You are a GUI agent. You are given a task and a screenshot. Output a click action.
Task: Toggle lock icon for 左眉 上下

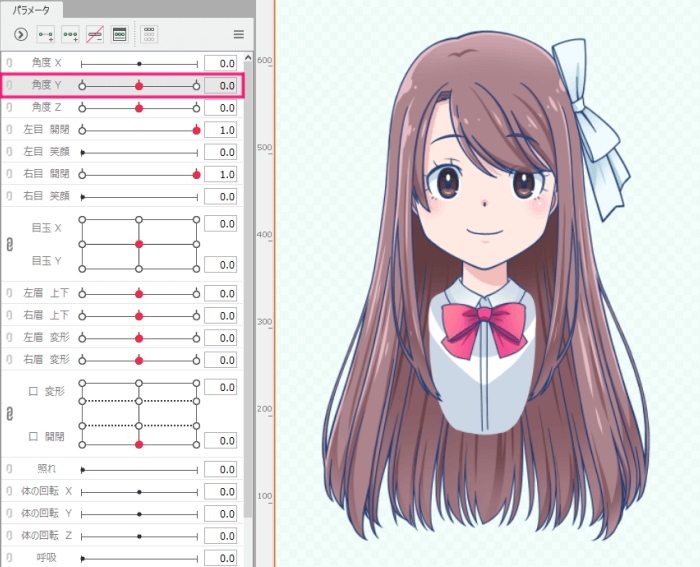tap(9, 293)
